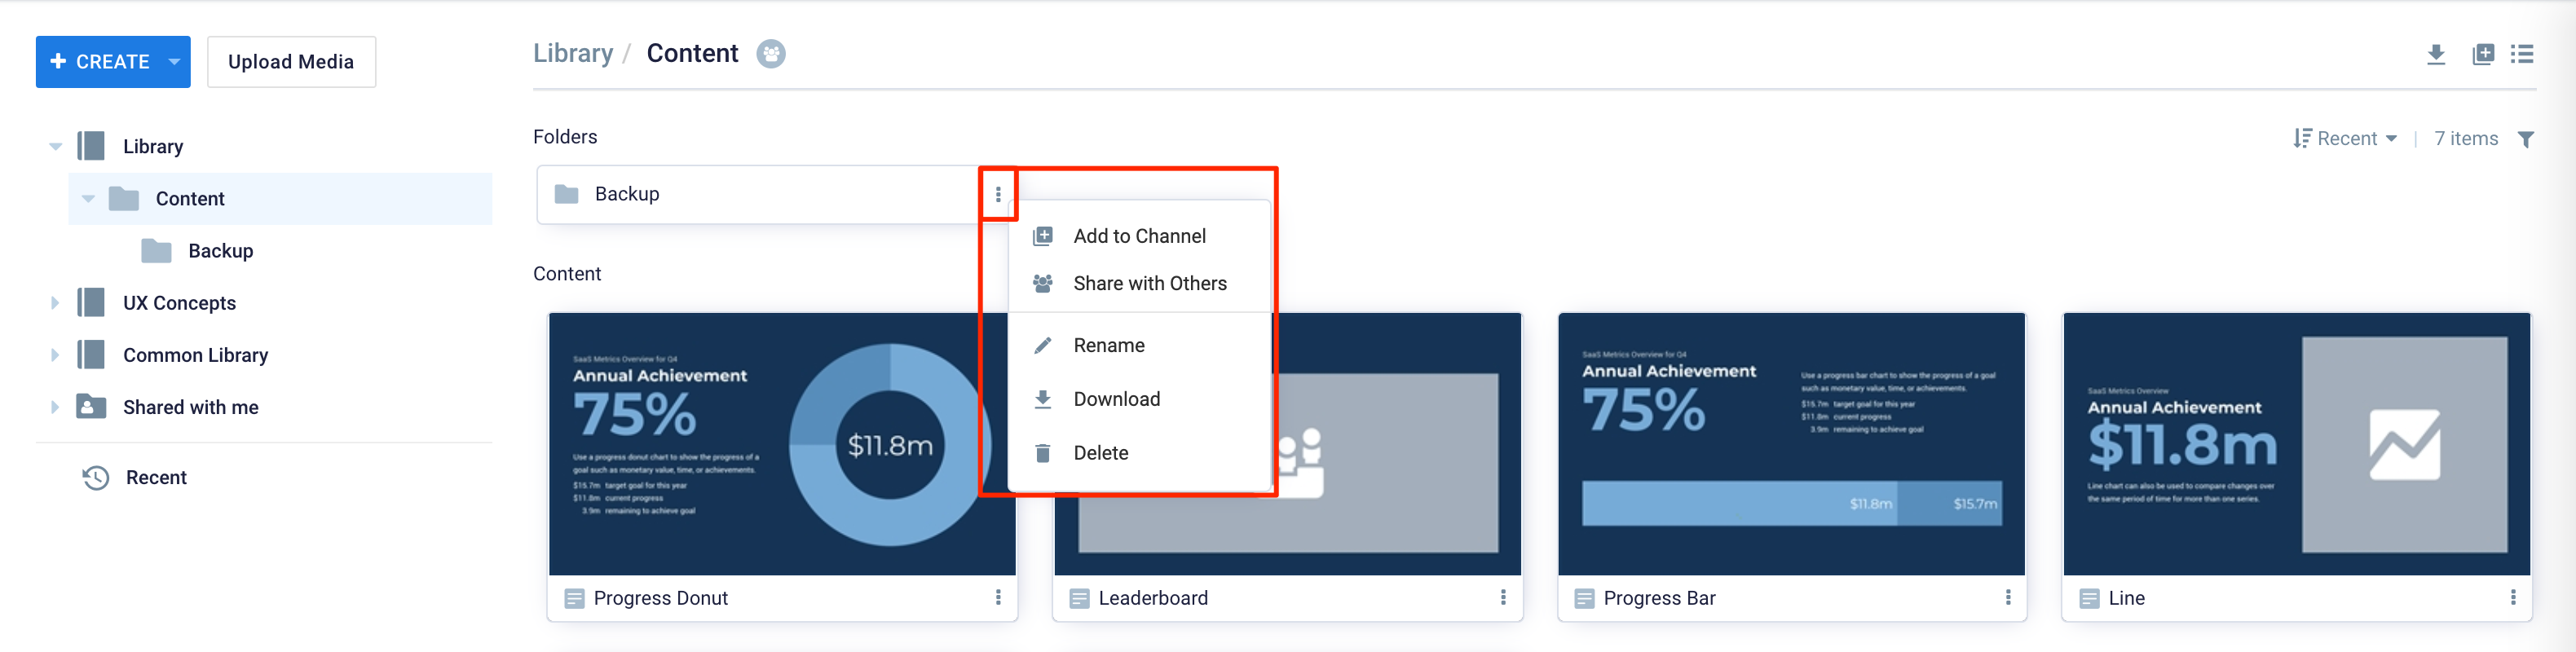2576x652 pixels.
Task: Click the Common Library book icon
Action: (x=91, y=354)
